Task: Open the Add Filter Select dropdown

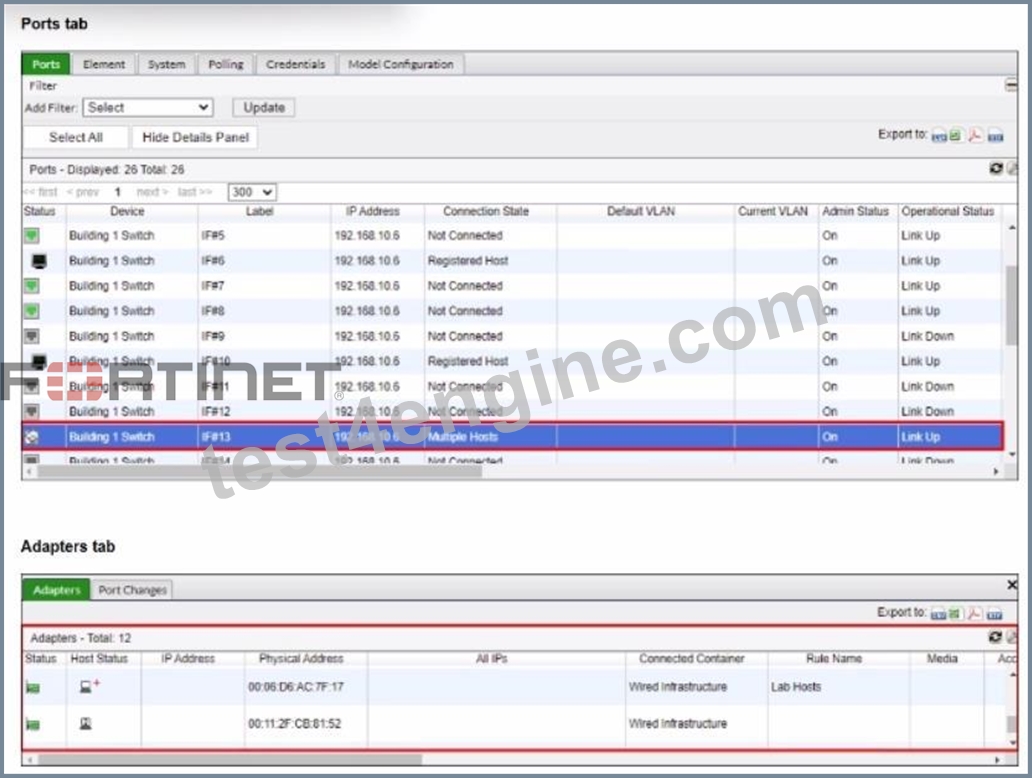Action: [x=148, y=107]
